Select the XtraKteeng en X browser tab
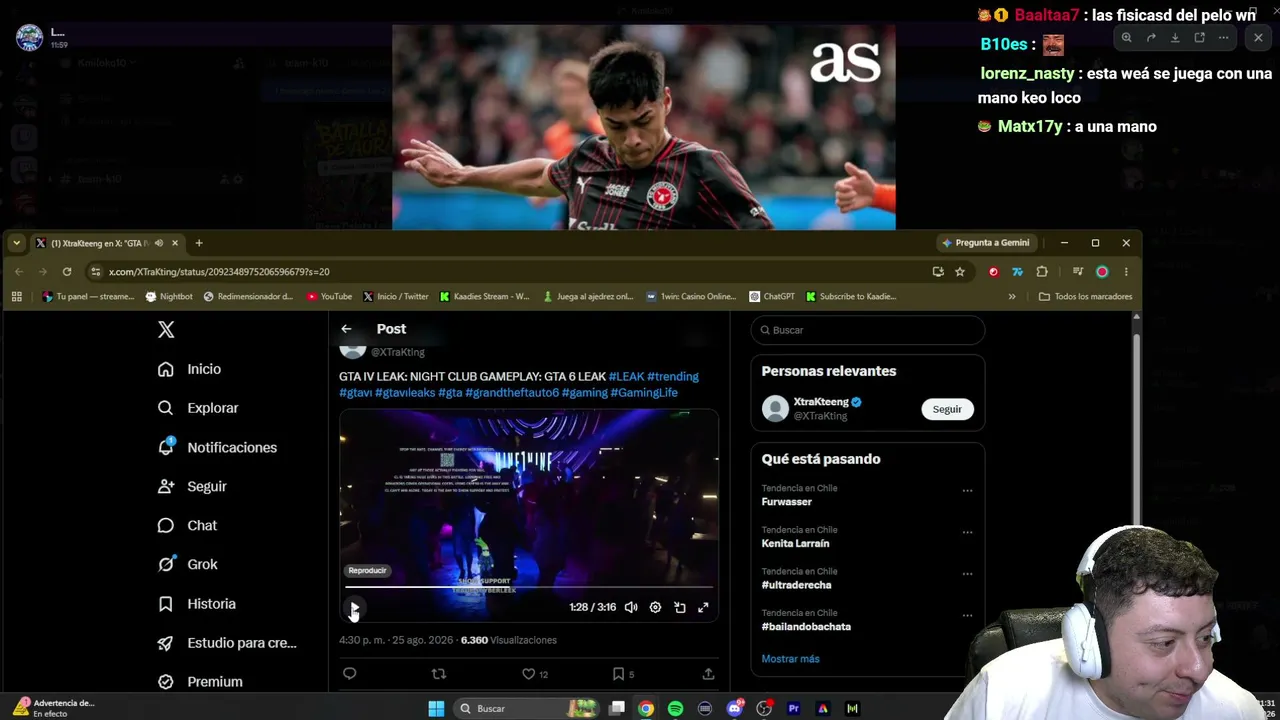 pos(107,243)
